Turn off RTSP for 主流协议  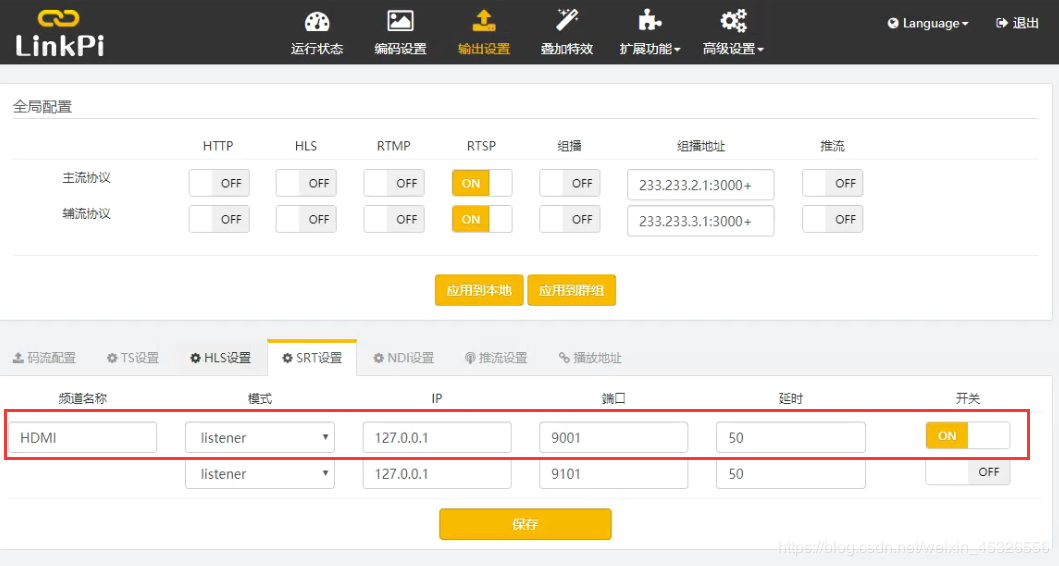482,183
